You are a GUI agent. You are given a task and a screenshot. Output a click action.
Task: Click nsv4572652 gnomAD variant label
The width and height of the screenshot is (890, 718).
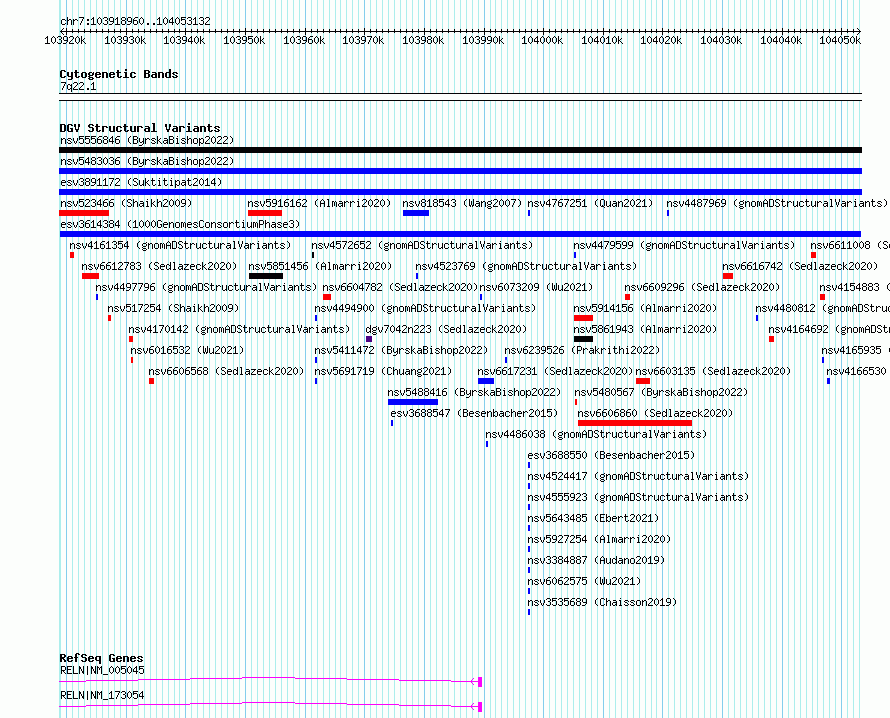422,245
